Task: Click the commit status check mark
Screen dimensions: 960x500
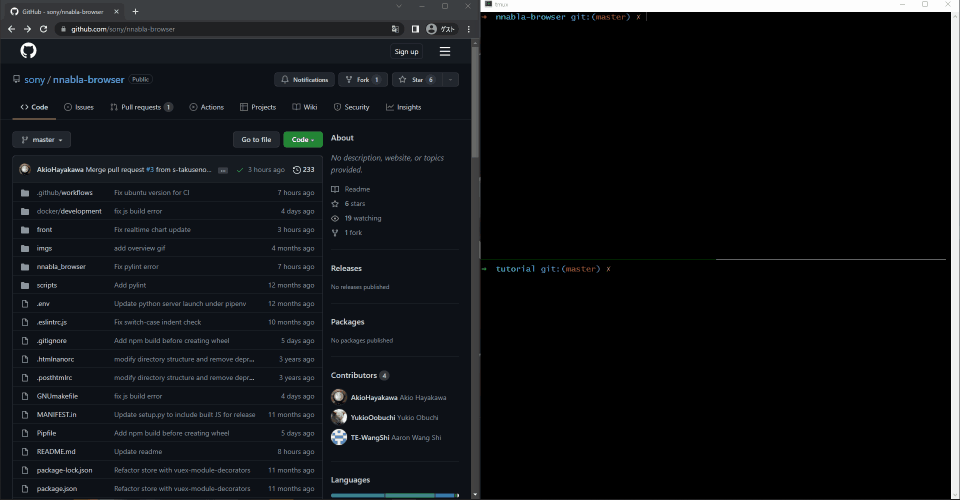Action: (240, 170)
